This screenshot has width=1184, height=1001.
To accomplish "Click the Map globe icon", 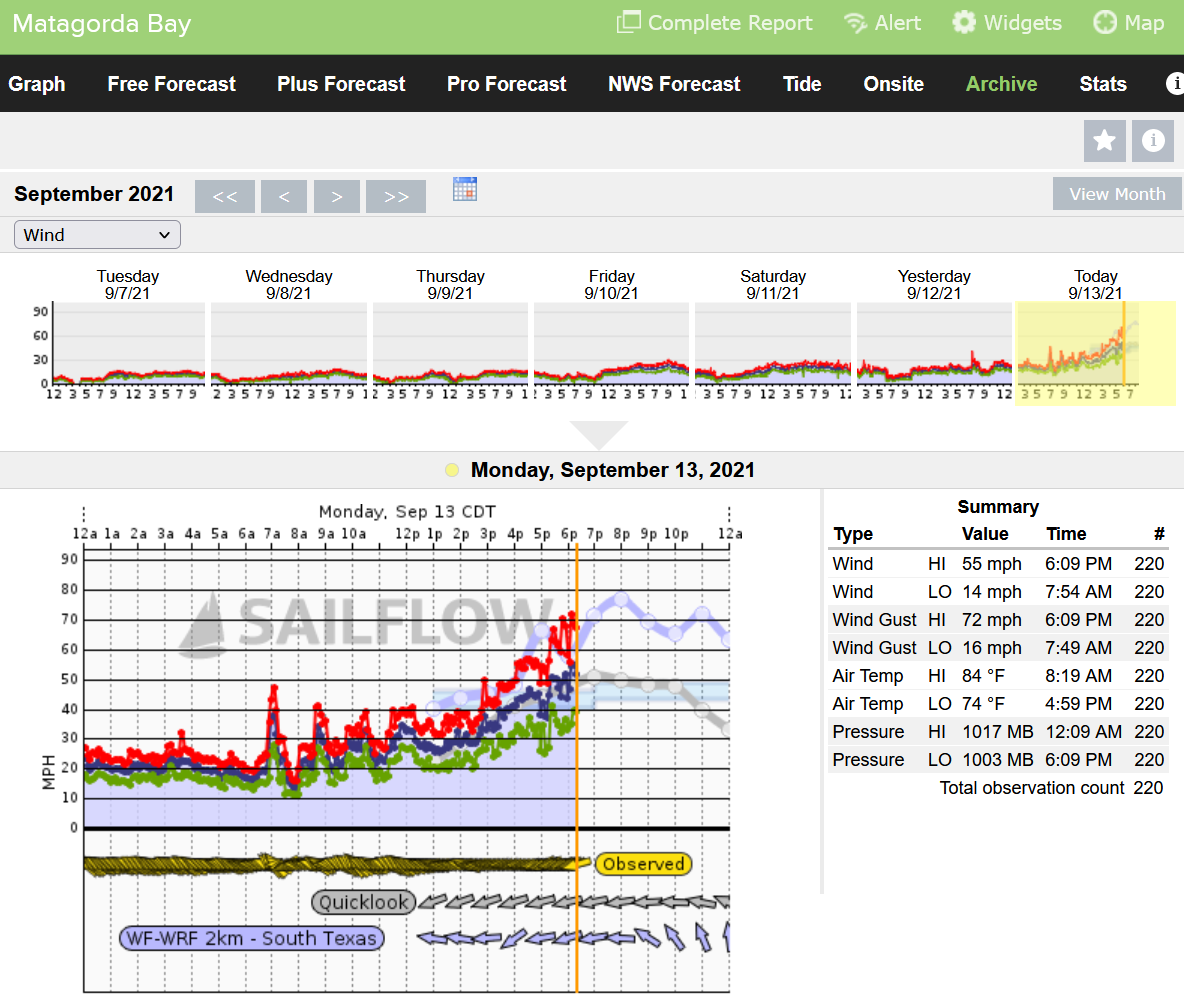I will (1105, 23).
